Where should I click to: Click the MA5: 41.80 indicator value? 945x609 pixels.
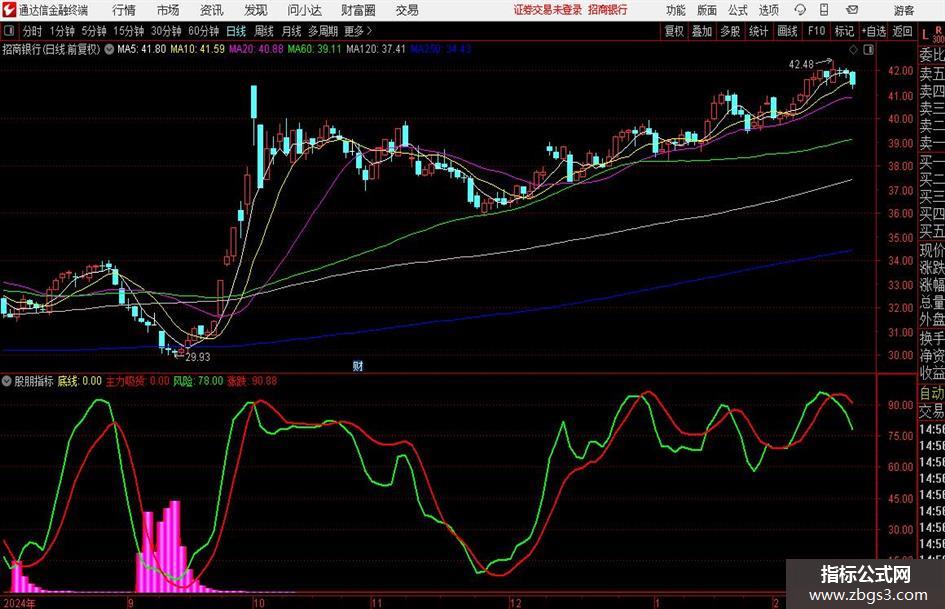pyautogui.click(x=141, y=49)
